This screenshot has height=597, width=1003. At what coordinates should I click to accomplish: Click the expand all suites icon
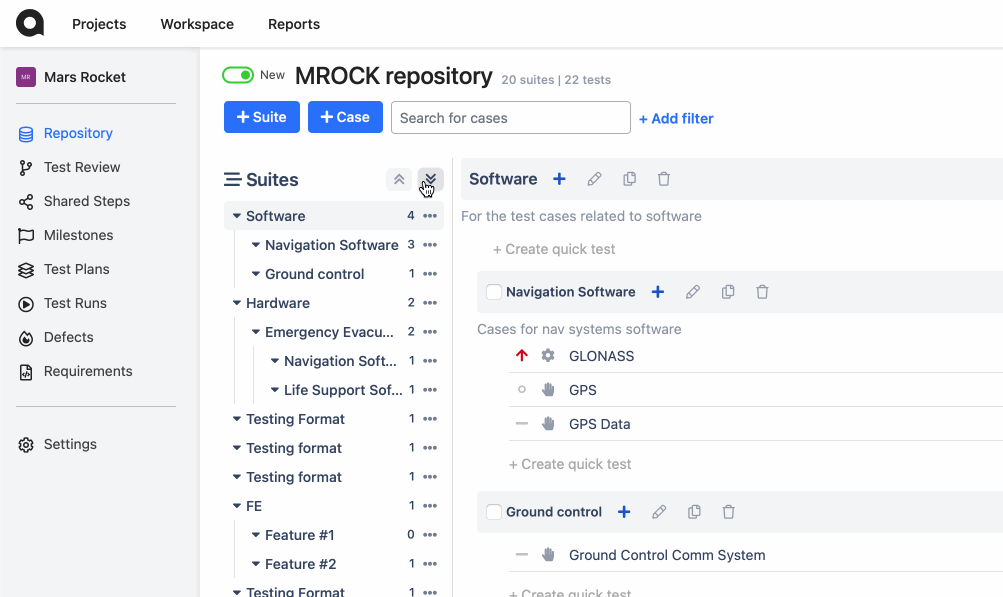coord(430,179)
